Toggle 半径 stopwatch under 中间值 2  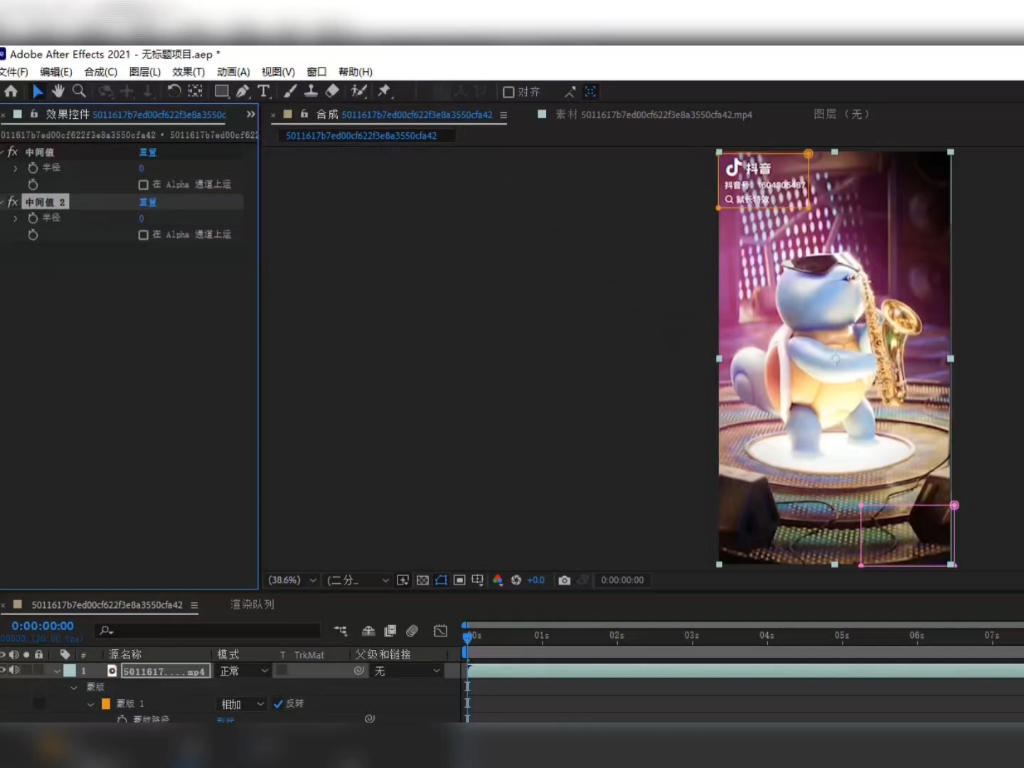pos(33,218)
